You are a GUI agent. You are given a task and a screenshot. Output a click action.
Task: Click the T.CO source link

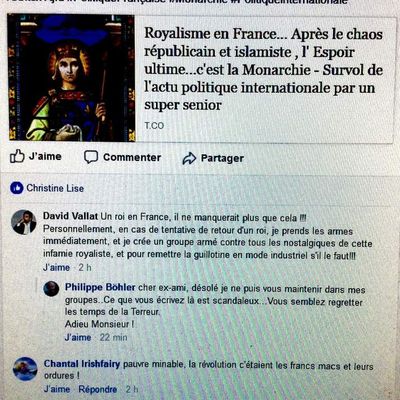coord(154,126)
